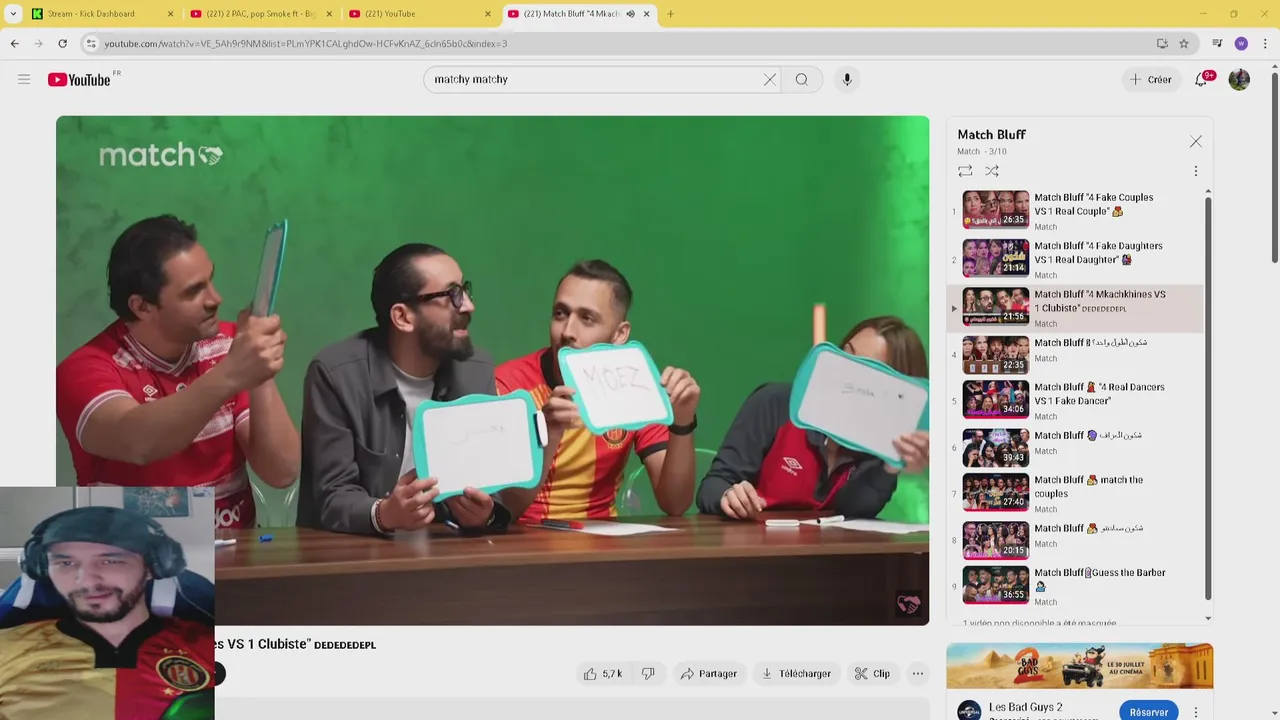Image resolution: width=1280 pixels, height=720 pixels.
Task: Open channel Match under first playlist video
Action: coord(1045,227)
